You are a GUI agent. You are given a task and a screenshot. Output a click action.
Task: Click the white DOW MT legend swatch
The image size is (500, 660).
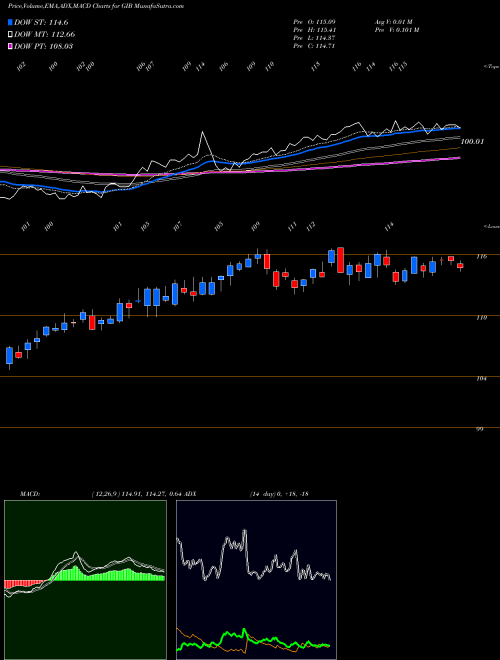point(10,34)
